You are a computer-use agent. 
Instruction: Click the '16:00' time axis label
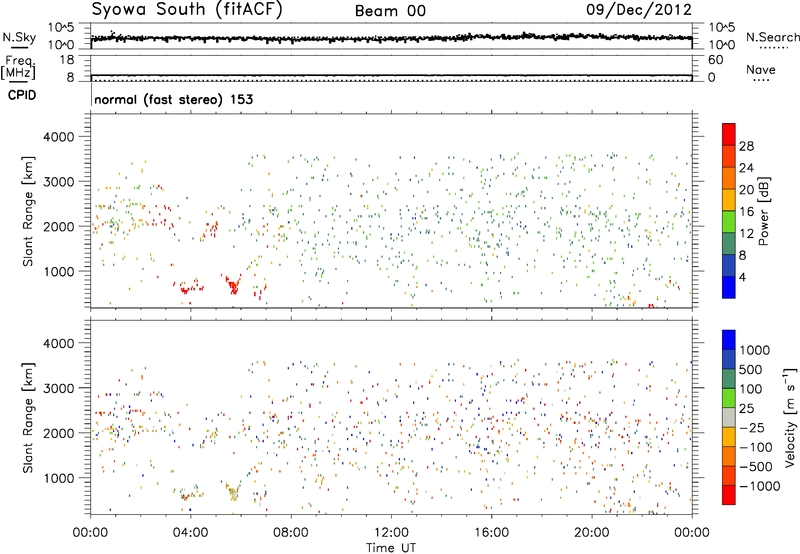pyautogui.click(x=491, y=533)
